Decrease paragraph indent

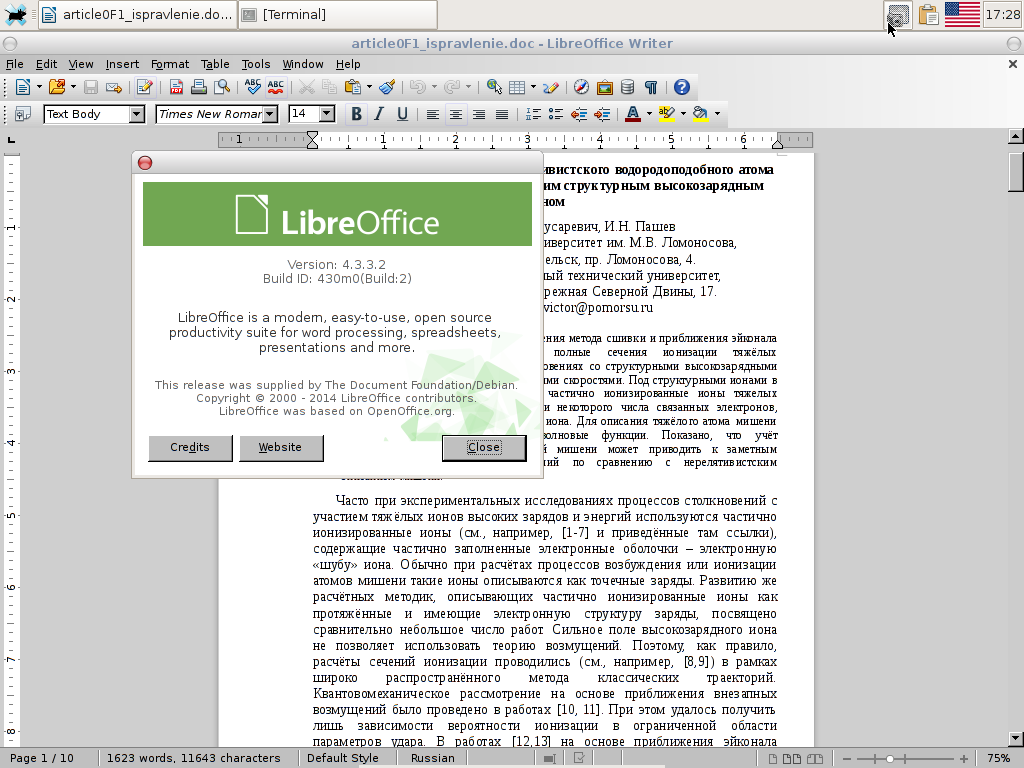(x=579, y=114)
